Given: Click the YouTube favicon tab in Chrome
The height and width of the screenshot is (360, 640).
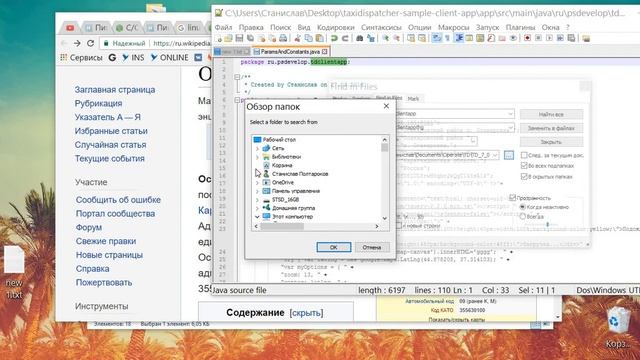Looking at the screenshot, I should [x=70, y=28].
